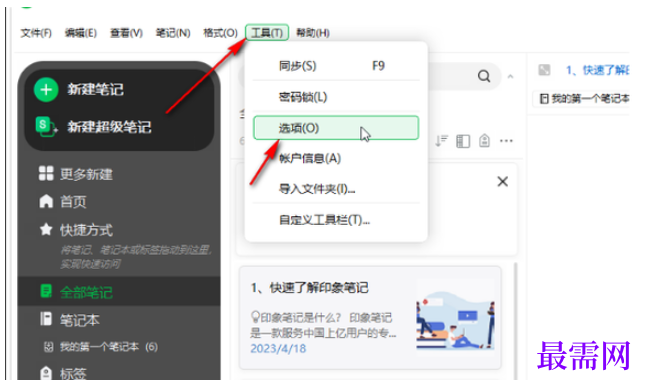Click the search magnifier icon

pos(484,76)
